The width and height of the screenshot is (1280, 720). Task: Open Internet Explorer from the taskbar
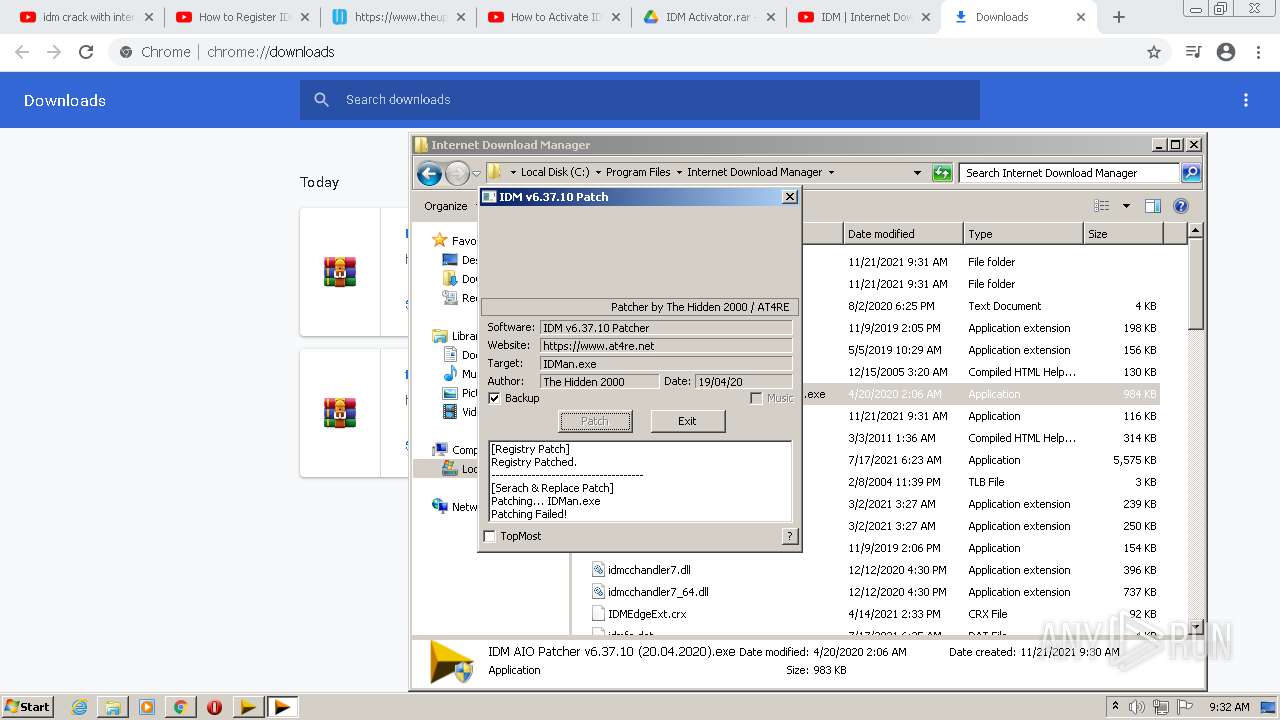click(x=79, y=707)
